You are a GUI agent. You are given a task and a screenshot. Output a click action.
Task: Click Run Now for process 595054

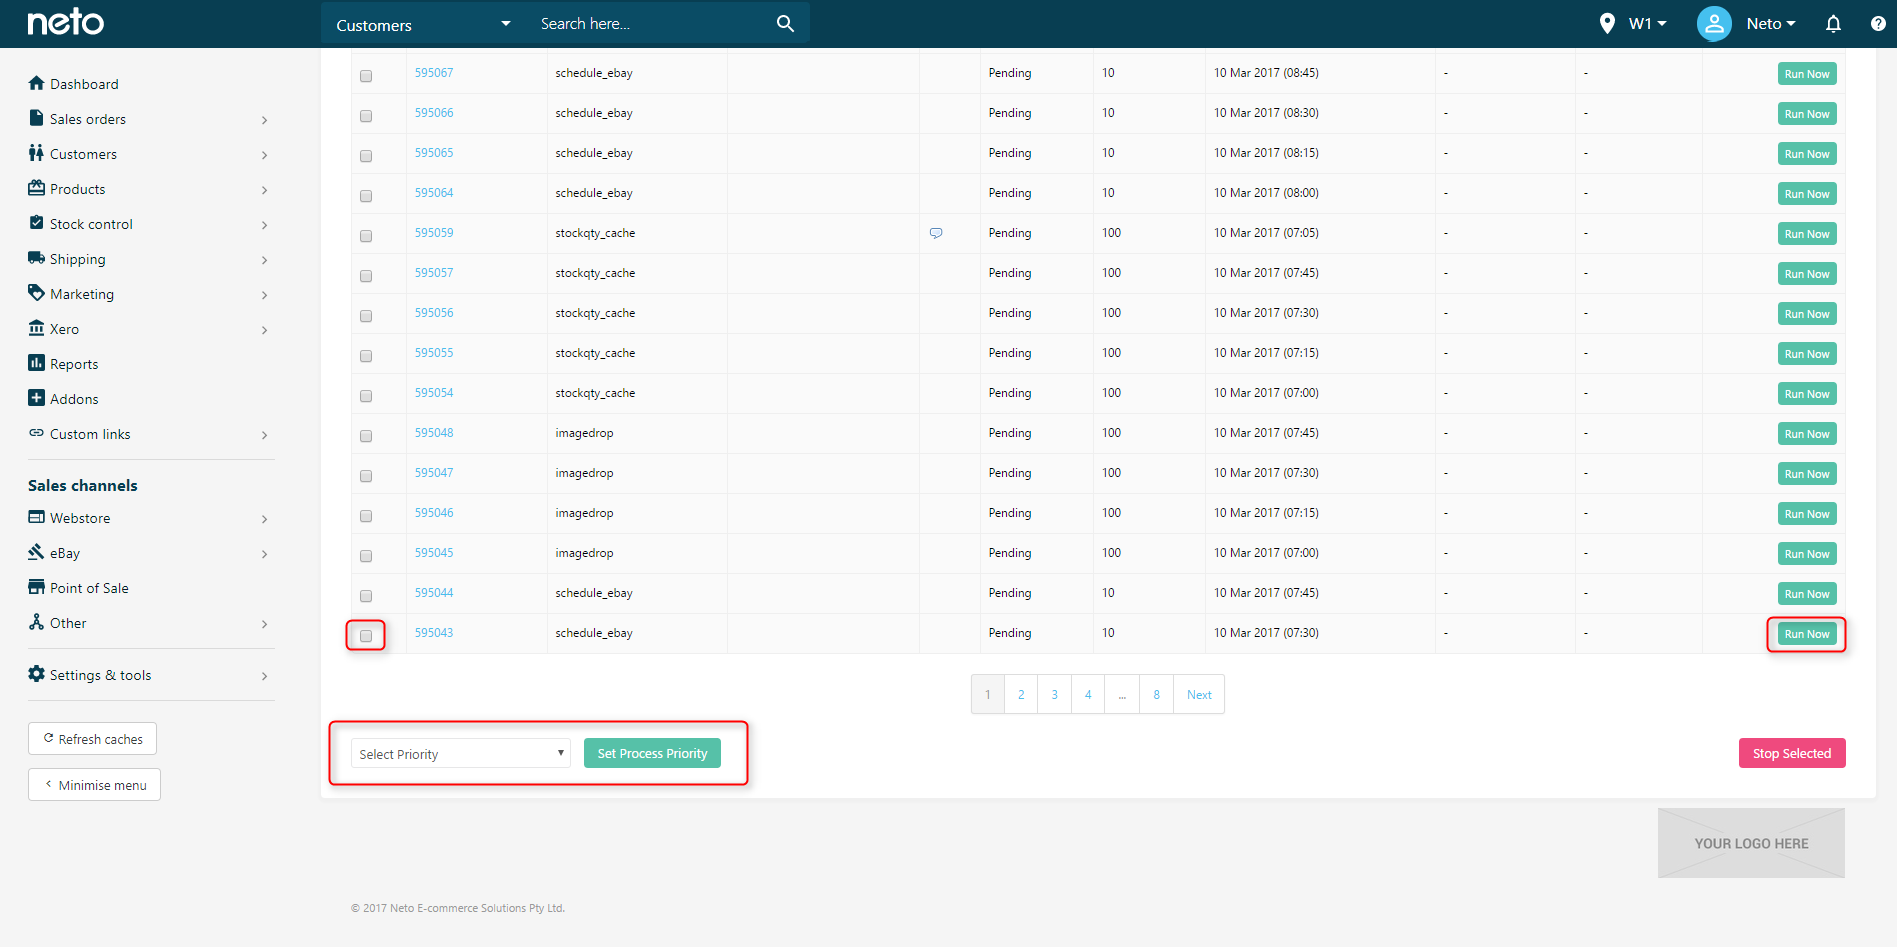[1807, 394]
